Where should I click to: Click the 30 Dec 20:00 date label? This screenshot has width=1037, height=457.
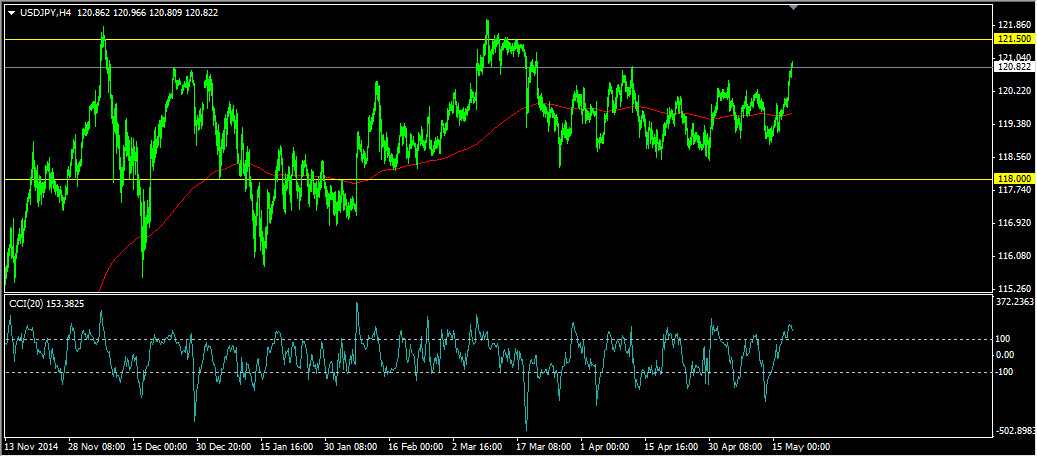(226, 446)
